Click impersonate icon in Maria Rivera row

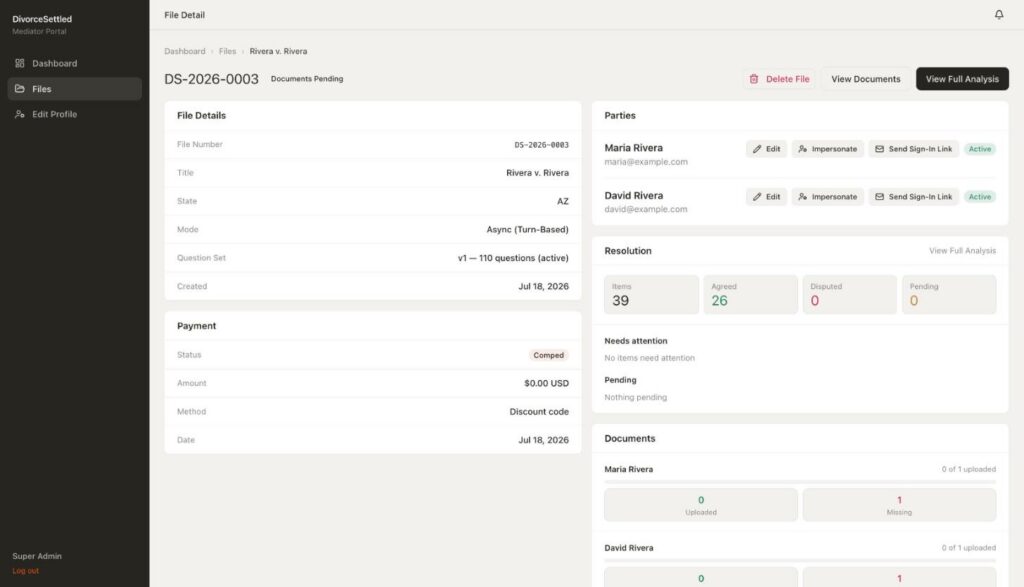[x=803, y=149]
